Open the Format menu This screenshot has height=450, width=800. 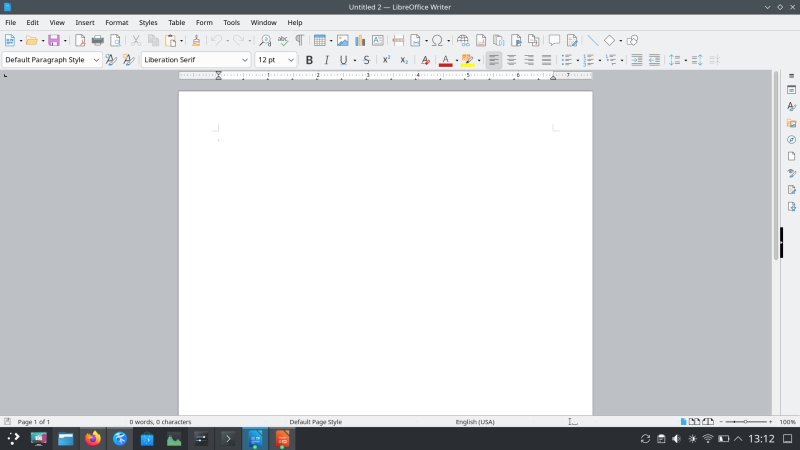tap(117, 22)
